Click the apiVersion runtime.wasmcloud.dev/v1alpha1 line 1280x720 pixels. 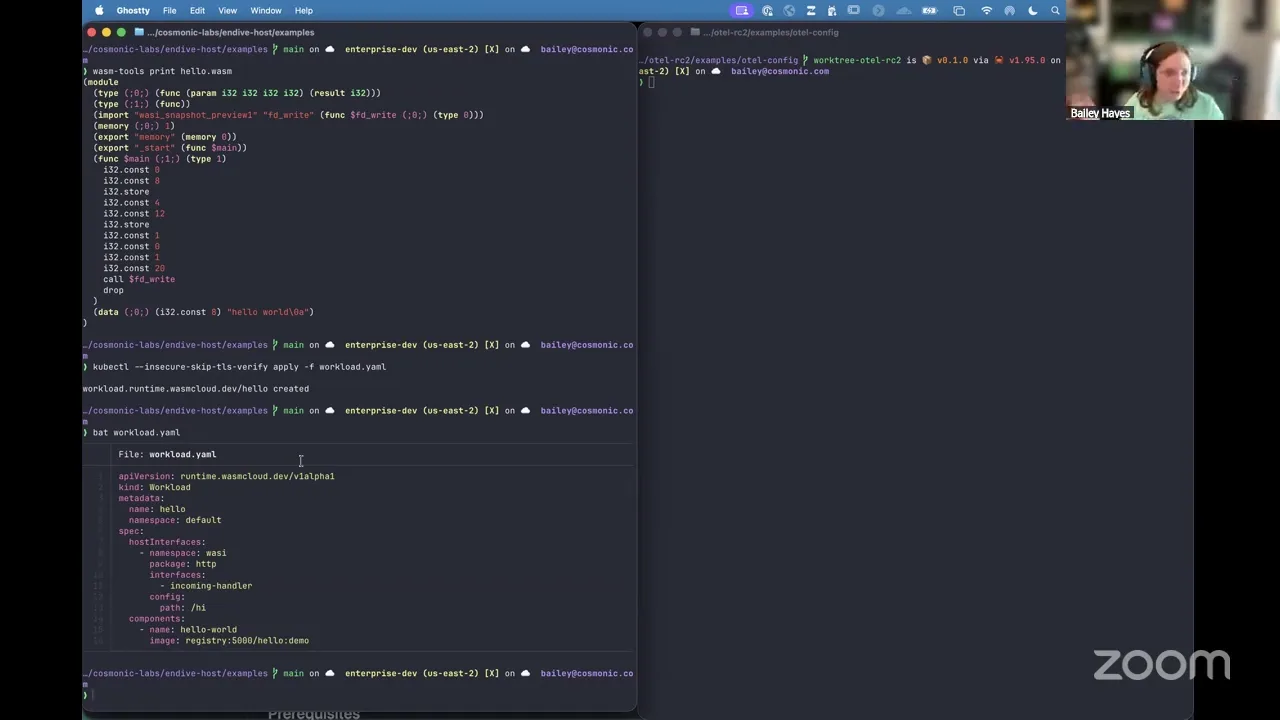click(x=226, y=476)
